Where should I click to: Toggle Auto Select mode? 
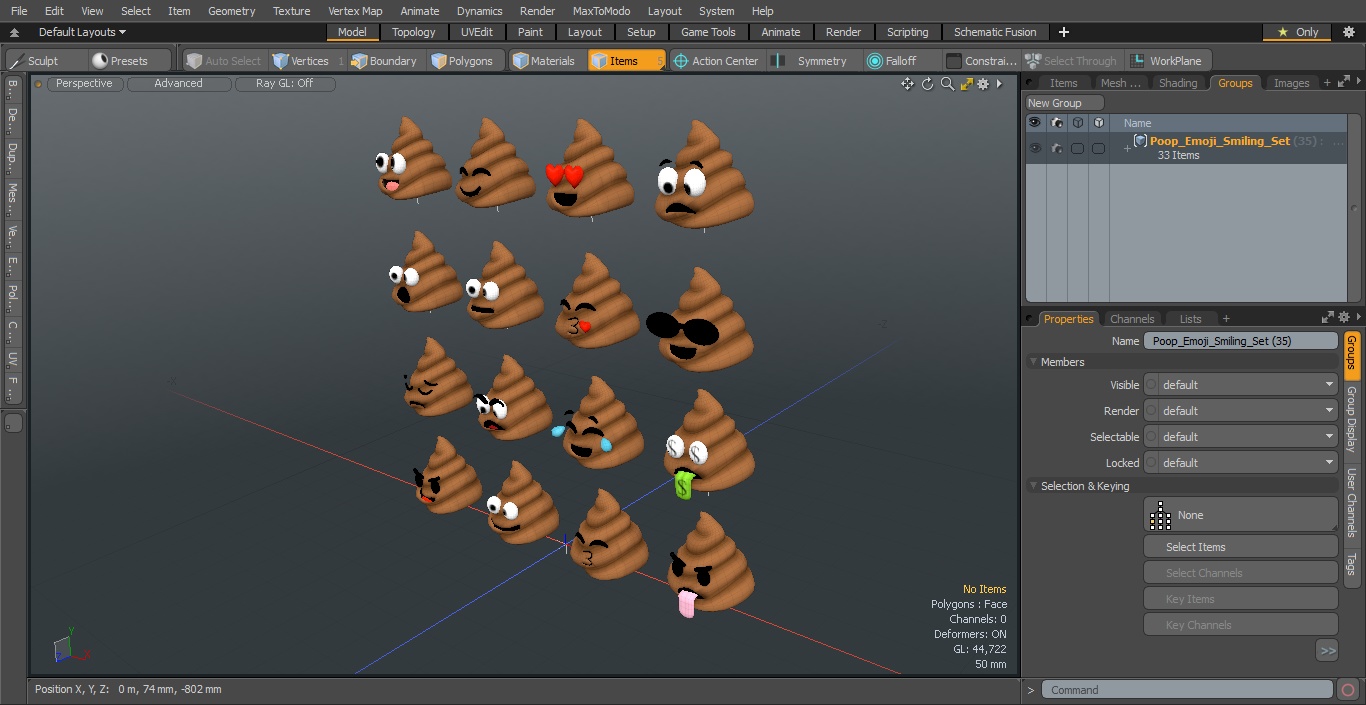tap(223, 61)
